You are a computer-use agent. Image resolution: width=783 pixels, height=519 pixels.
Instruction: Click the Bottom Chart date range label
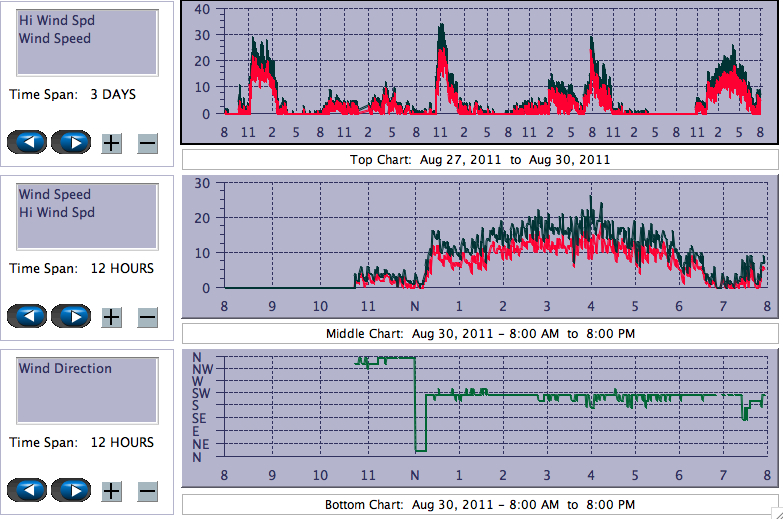480,505
